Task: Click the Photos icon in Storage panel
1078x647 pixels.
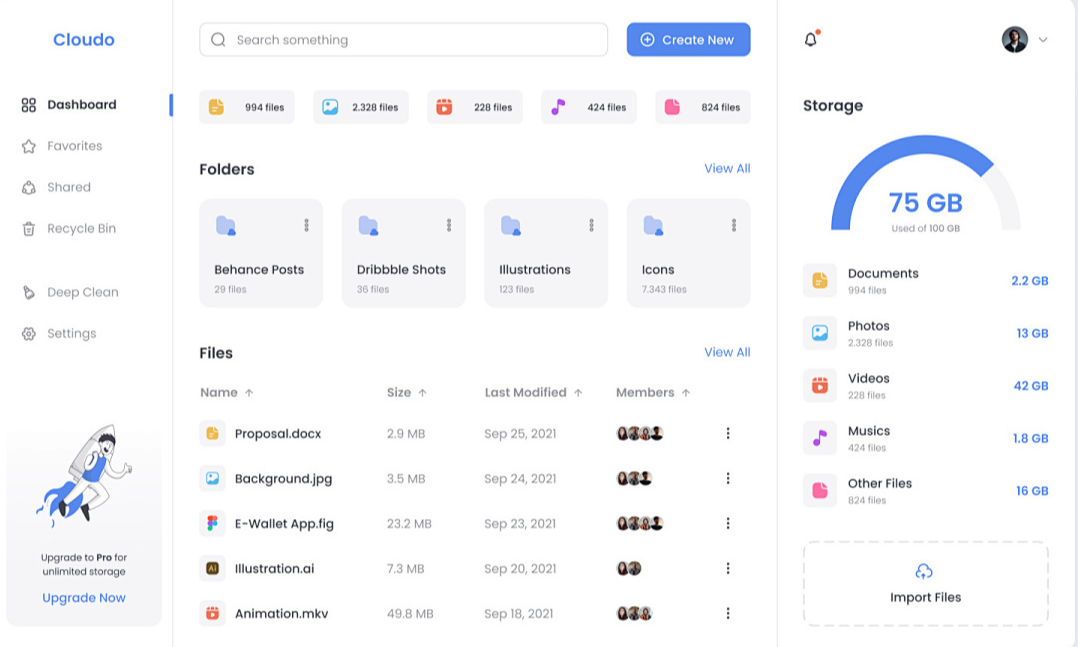Action: coord(820,333)
